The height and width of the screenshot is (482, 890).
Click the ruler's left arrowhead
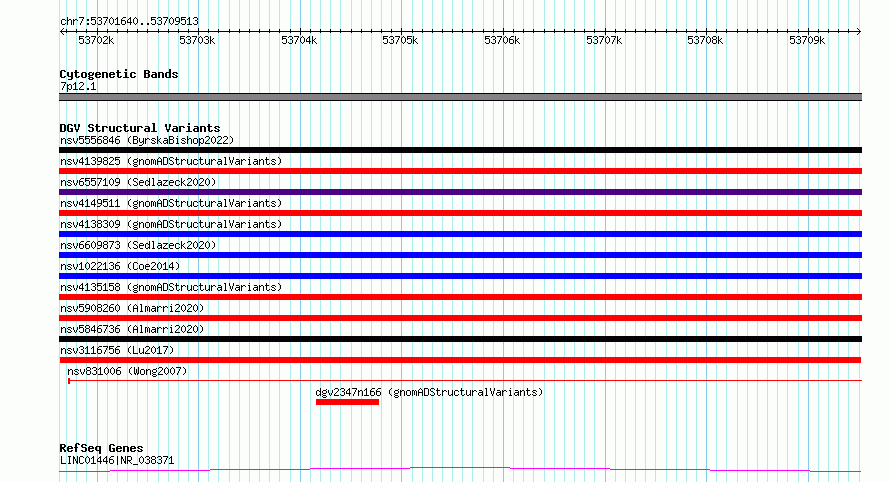[62, 32]
